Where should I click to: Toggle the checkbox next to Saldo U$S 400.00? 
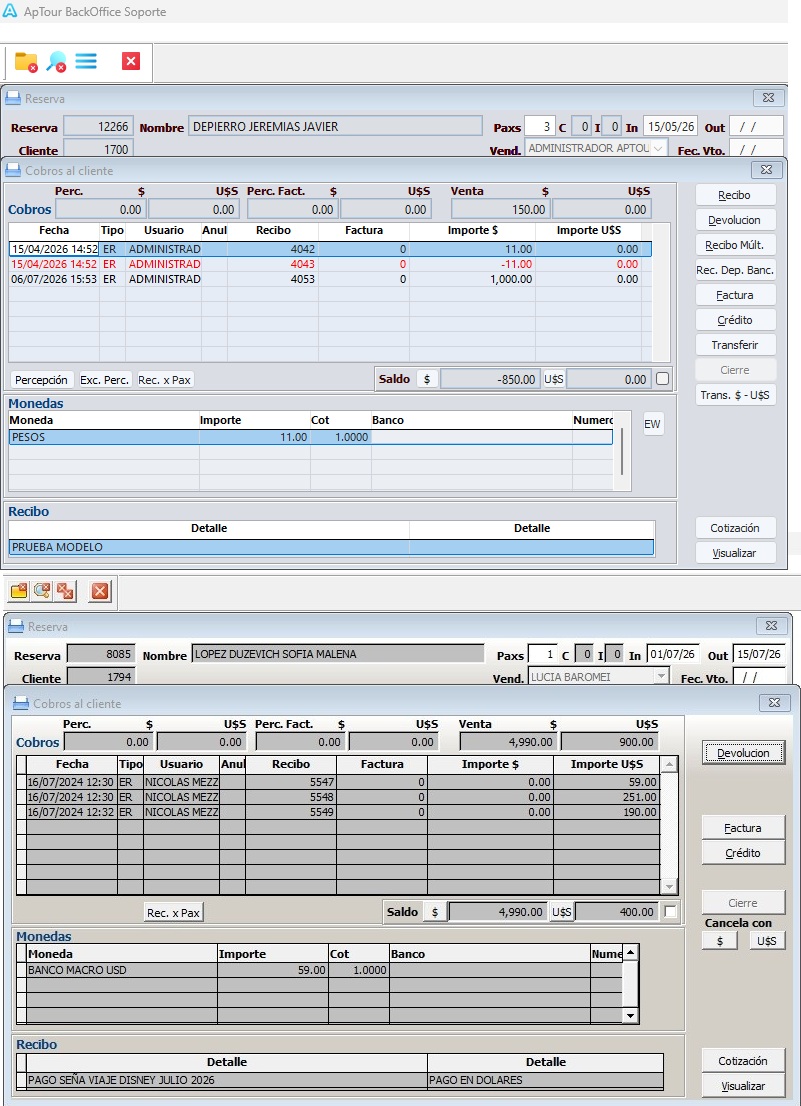pyautogui.click(x=671, y=911)
